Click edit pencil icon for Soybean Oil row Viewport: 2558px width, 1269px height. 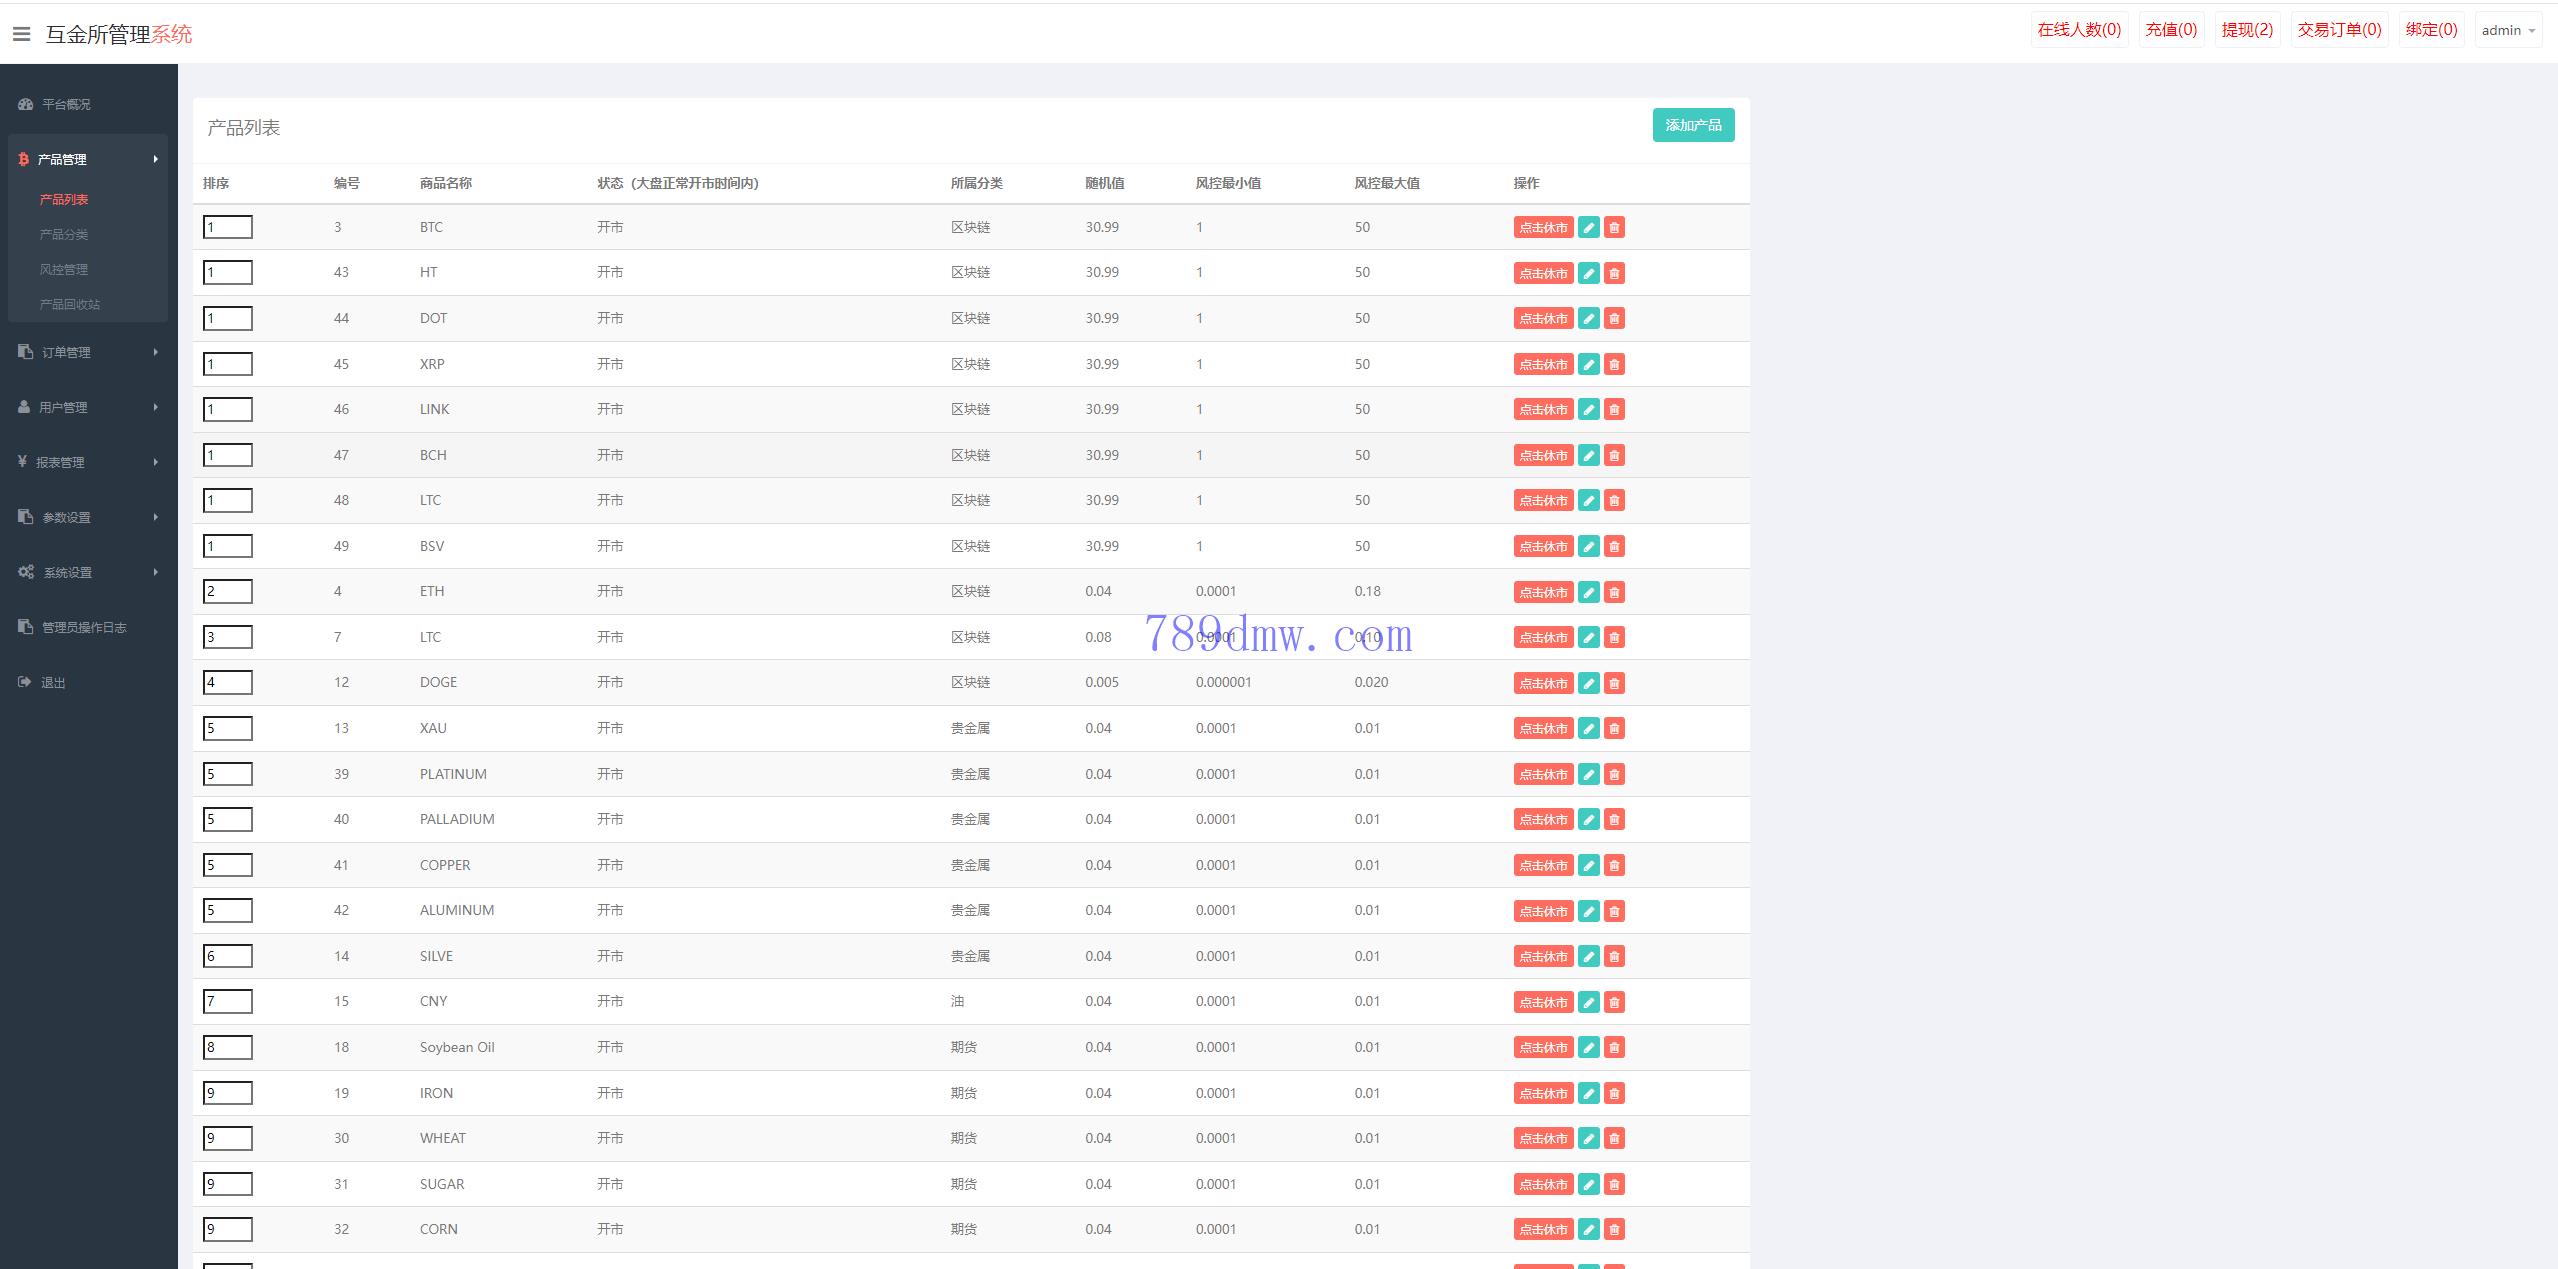[1588, 1048]
